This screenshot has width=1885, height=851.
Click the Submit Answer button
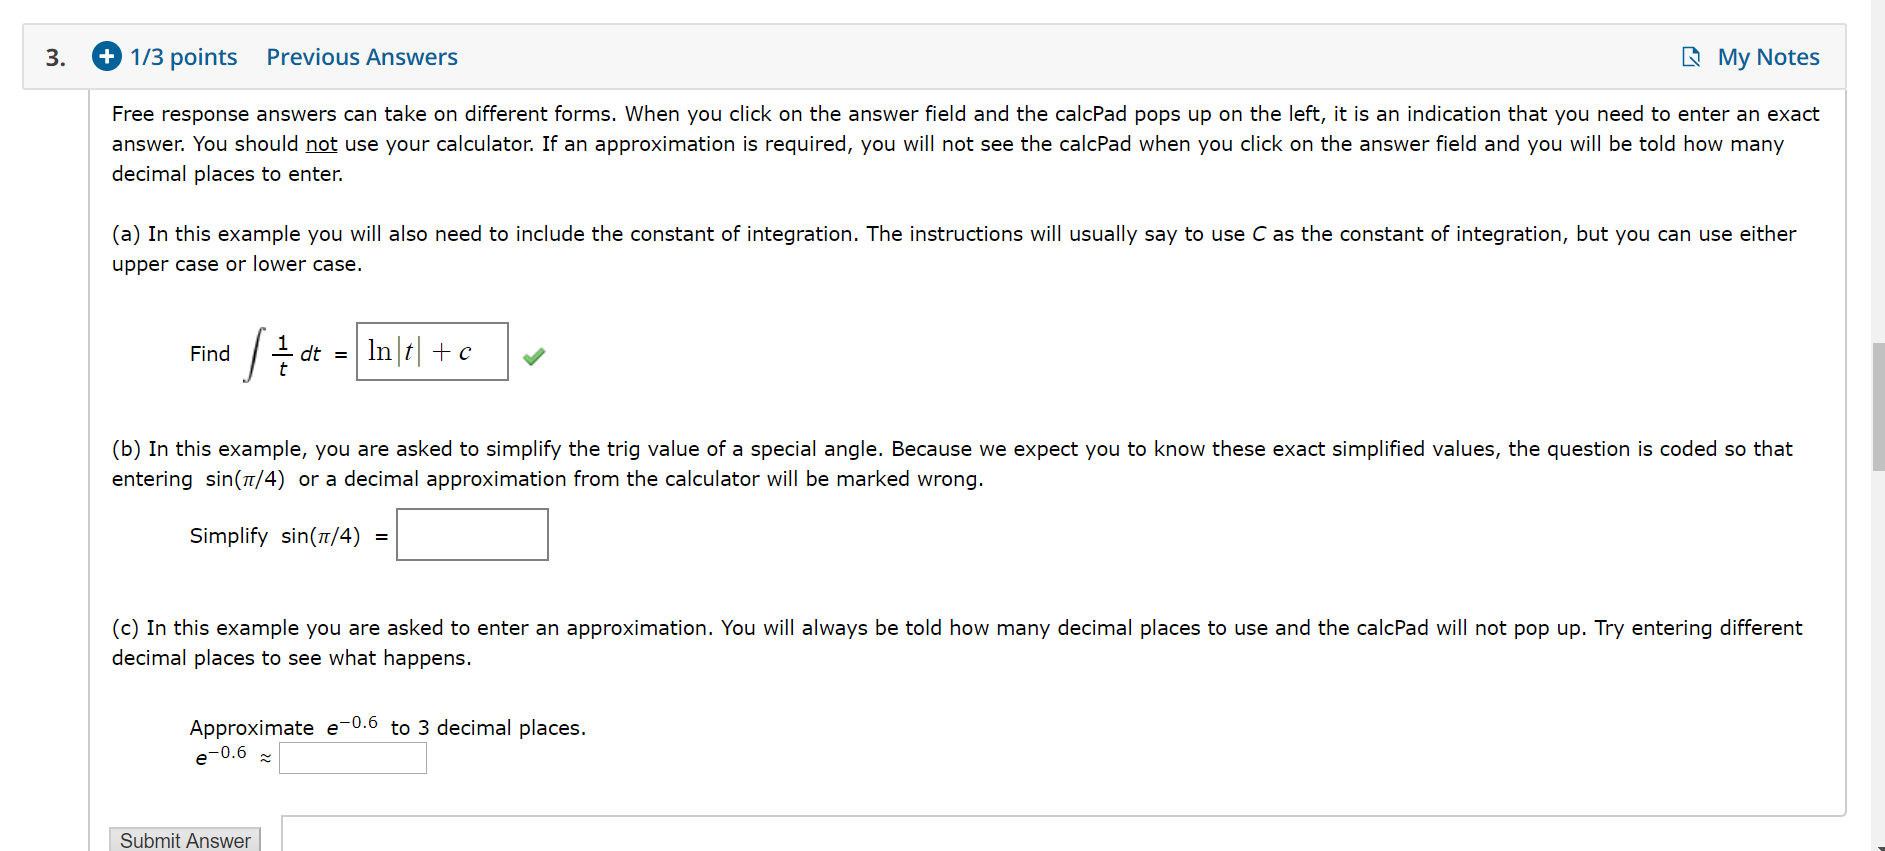tap(185, 840)
